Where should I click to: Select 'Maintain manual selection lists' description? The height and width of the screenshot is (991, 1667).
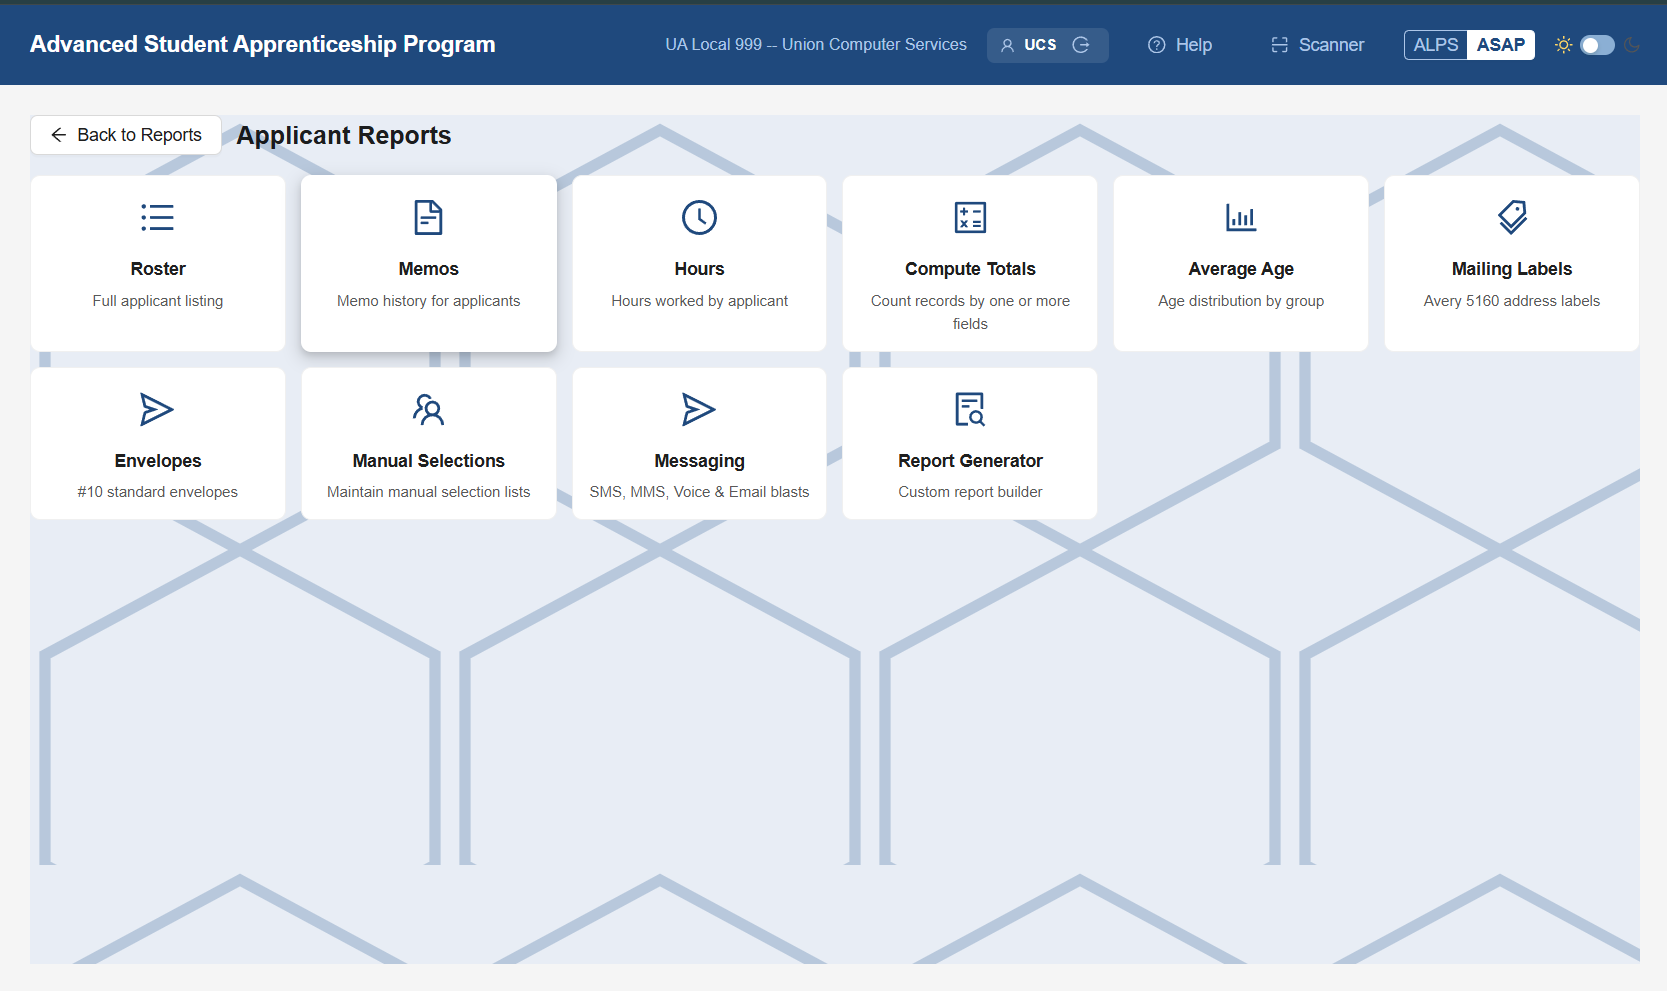point(429,492)
